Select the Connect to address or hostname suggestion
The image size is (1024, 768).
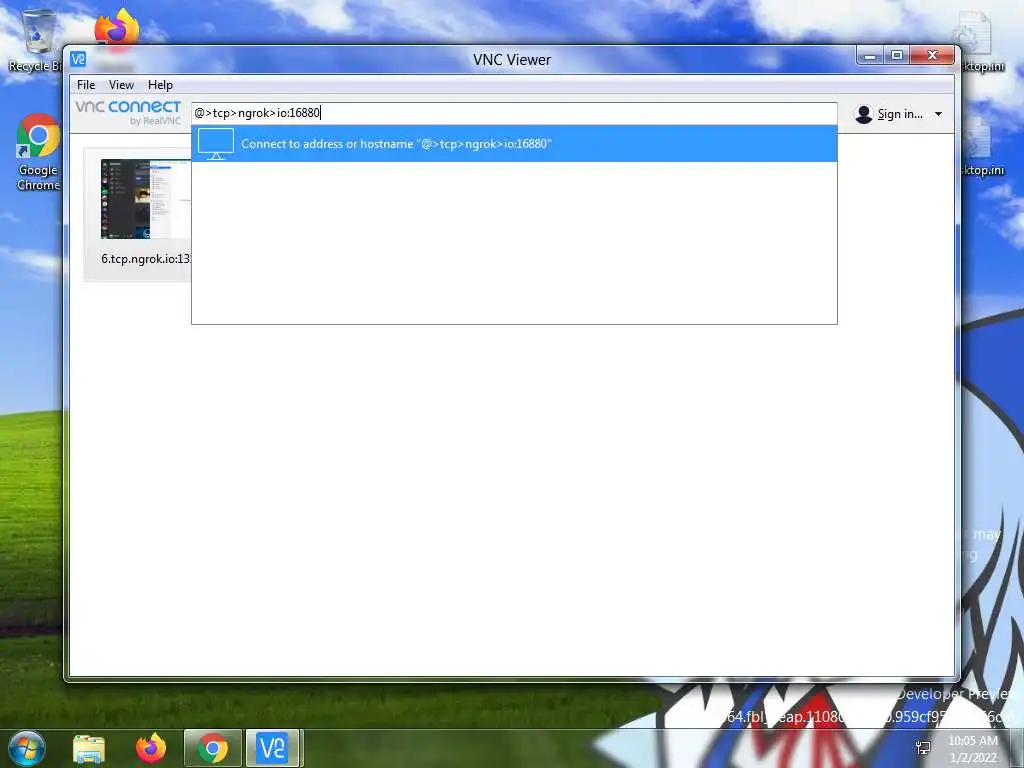pyautogui.click(x=514, y=144)
